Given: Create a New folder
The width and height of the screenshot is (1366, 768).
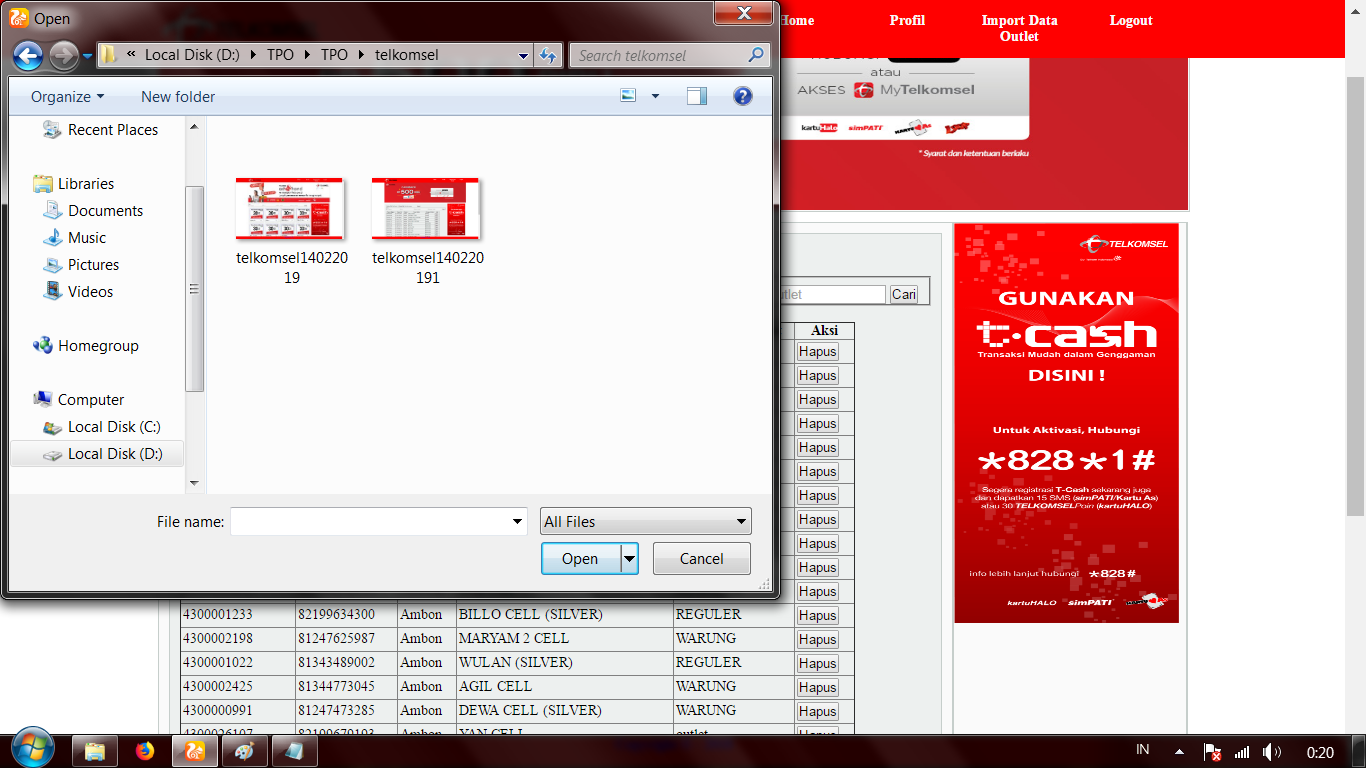Looking at the screenshot, I should [x=178, y=97].
